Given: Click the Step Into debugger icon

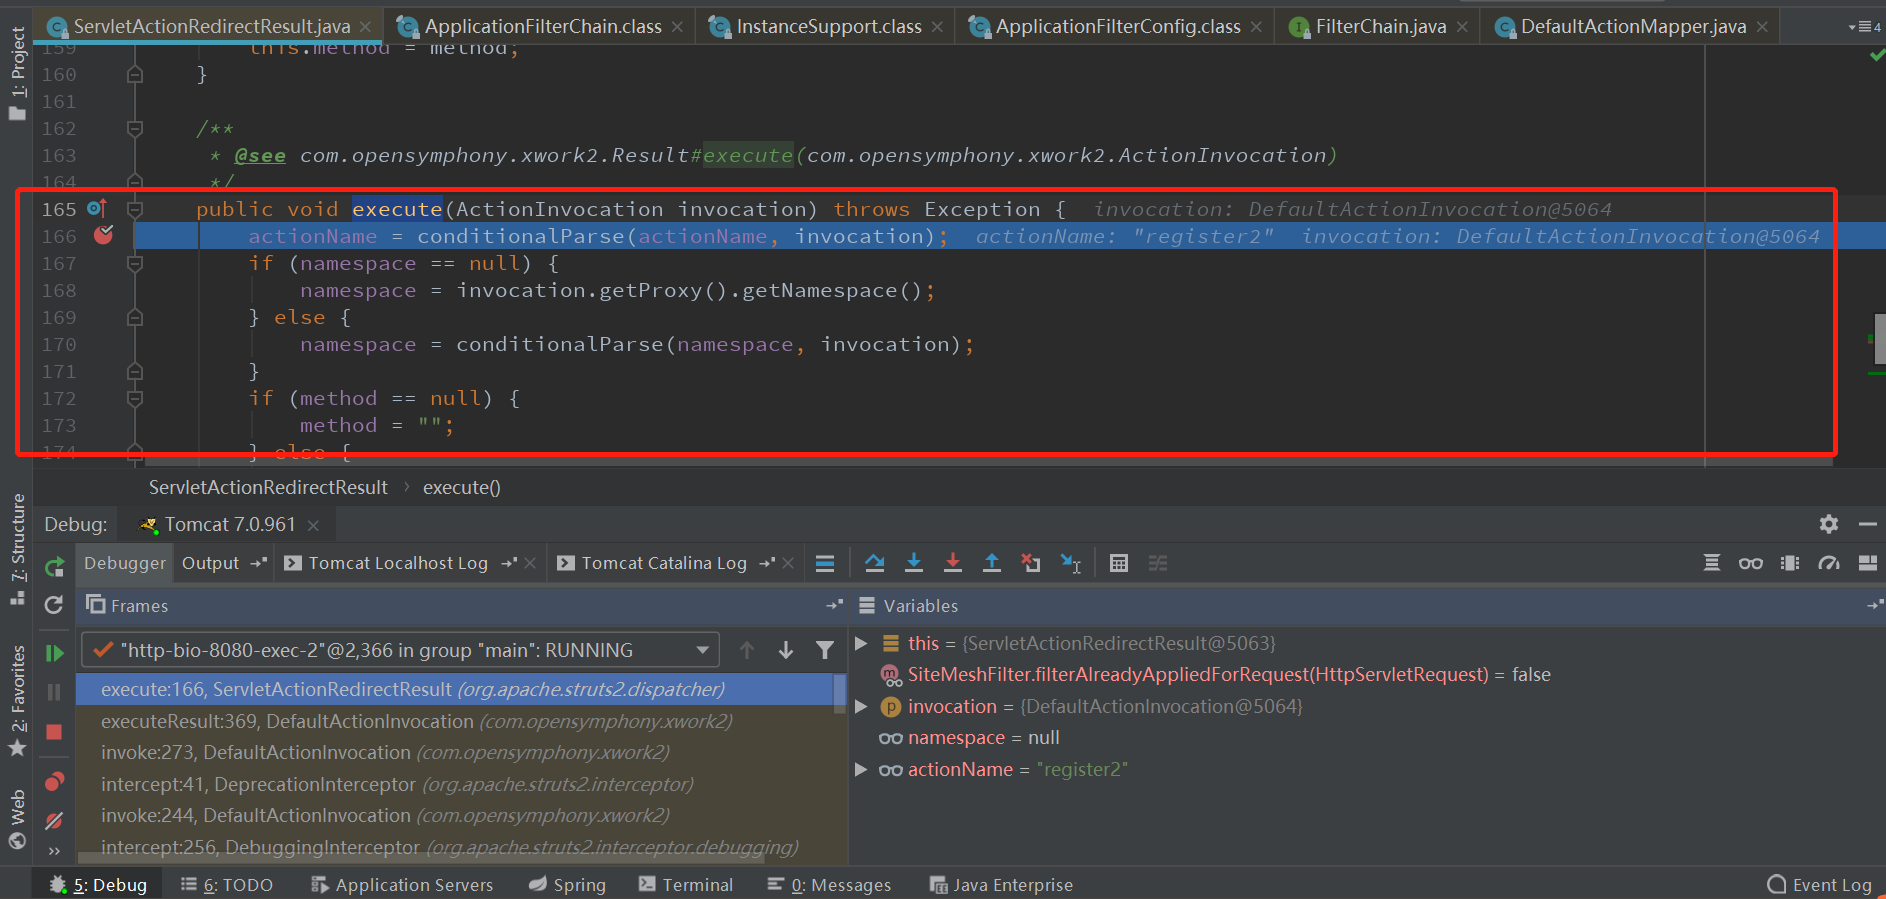Looking at the screenshot, I should pyautogui.click(x=914, y=563).
